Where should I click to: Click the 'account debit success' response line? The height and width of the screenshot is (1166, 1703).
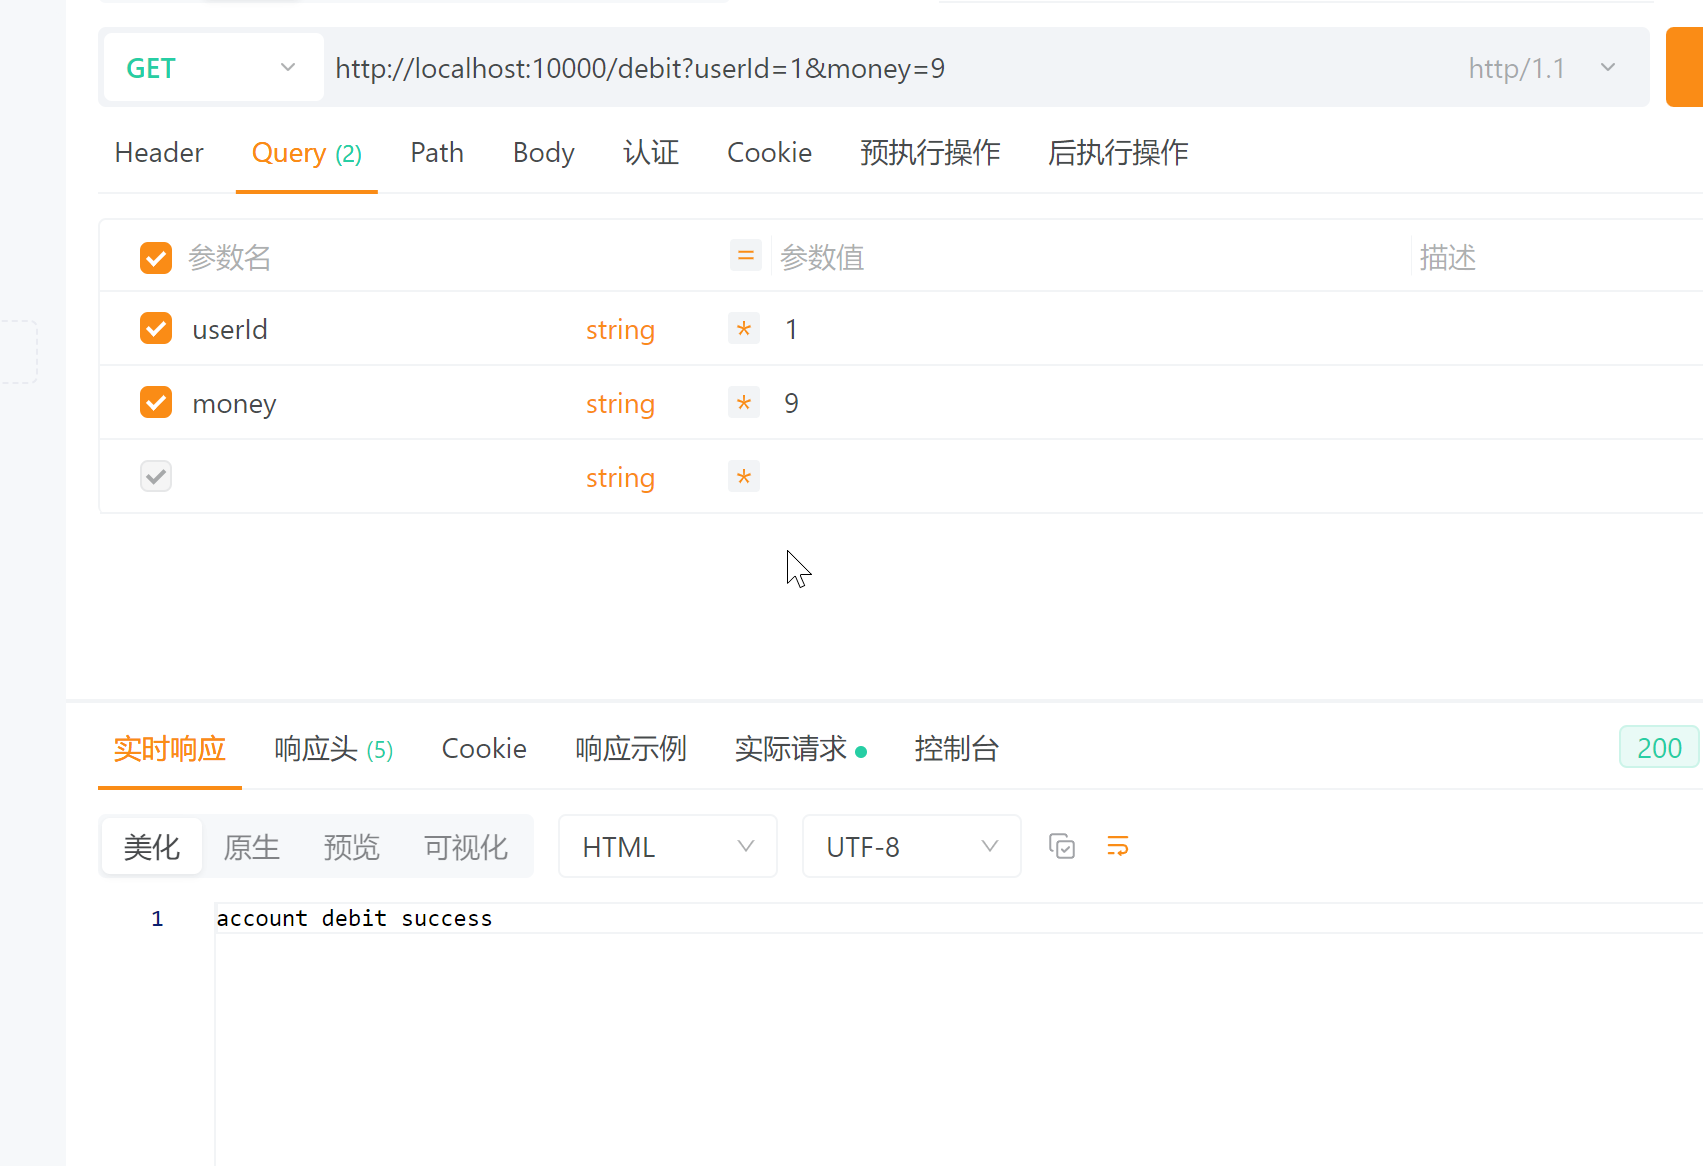tap(354, 918)
